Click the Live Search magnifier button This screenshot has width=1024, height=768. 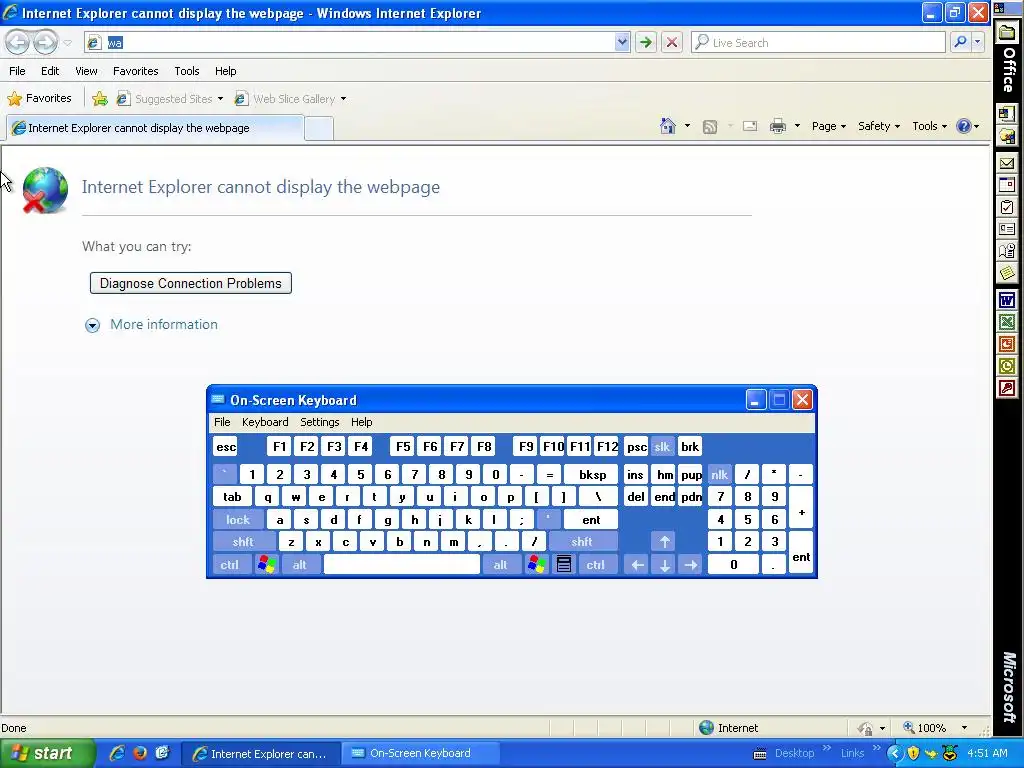tap(960, 42)
